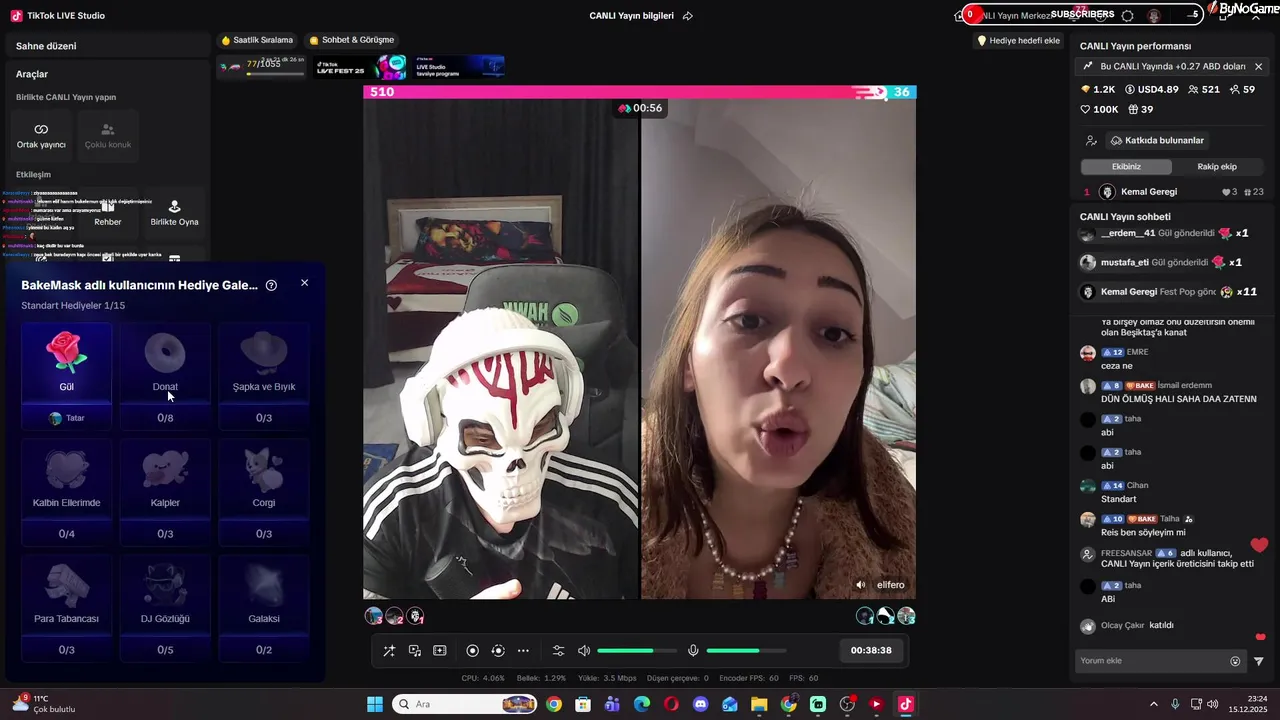Click the replay clip capture icon
The width and height of the screenshot is (1280, 720).
click(498, 651)
